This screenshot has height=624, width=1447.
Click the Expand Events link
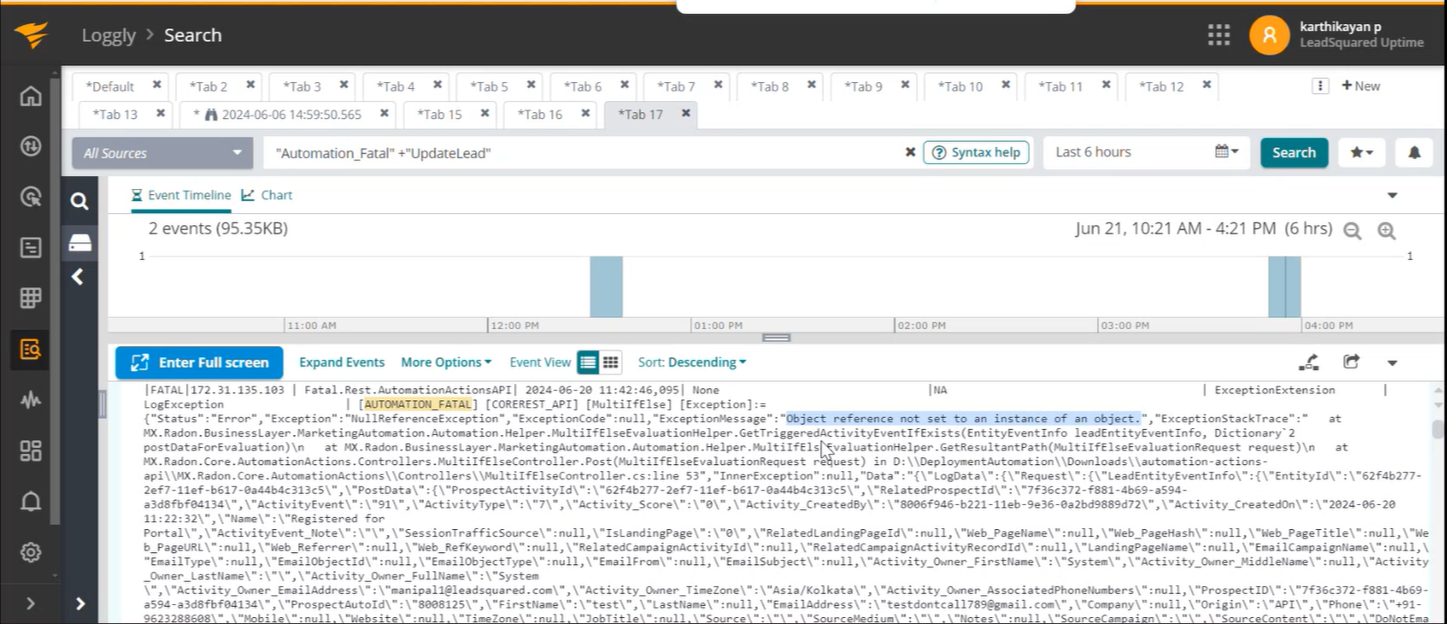click(342, 362)
